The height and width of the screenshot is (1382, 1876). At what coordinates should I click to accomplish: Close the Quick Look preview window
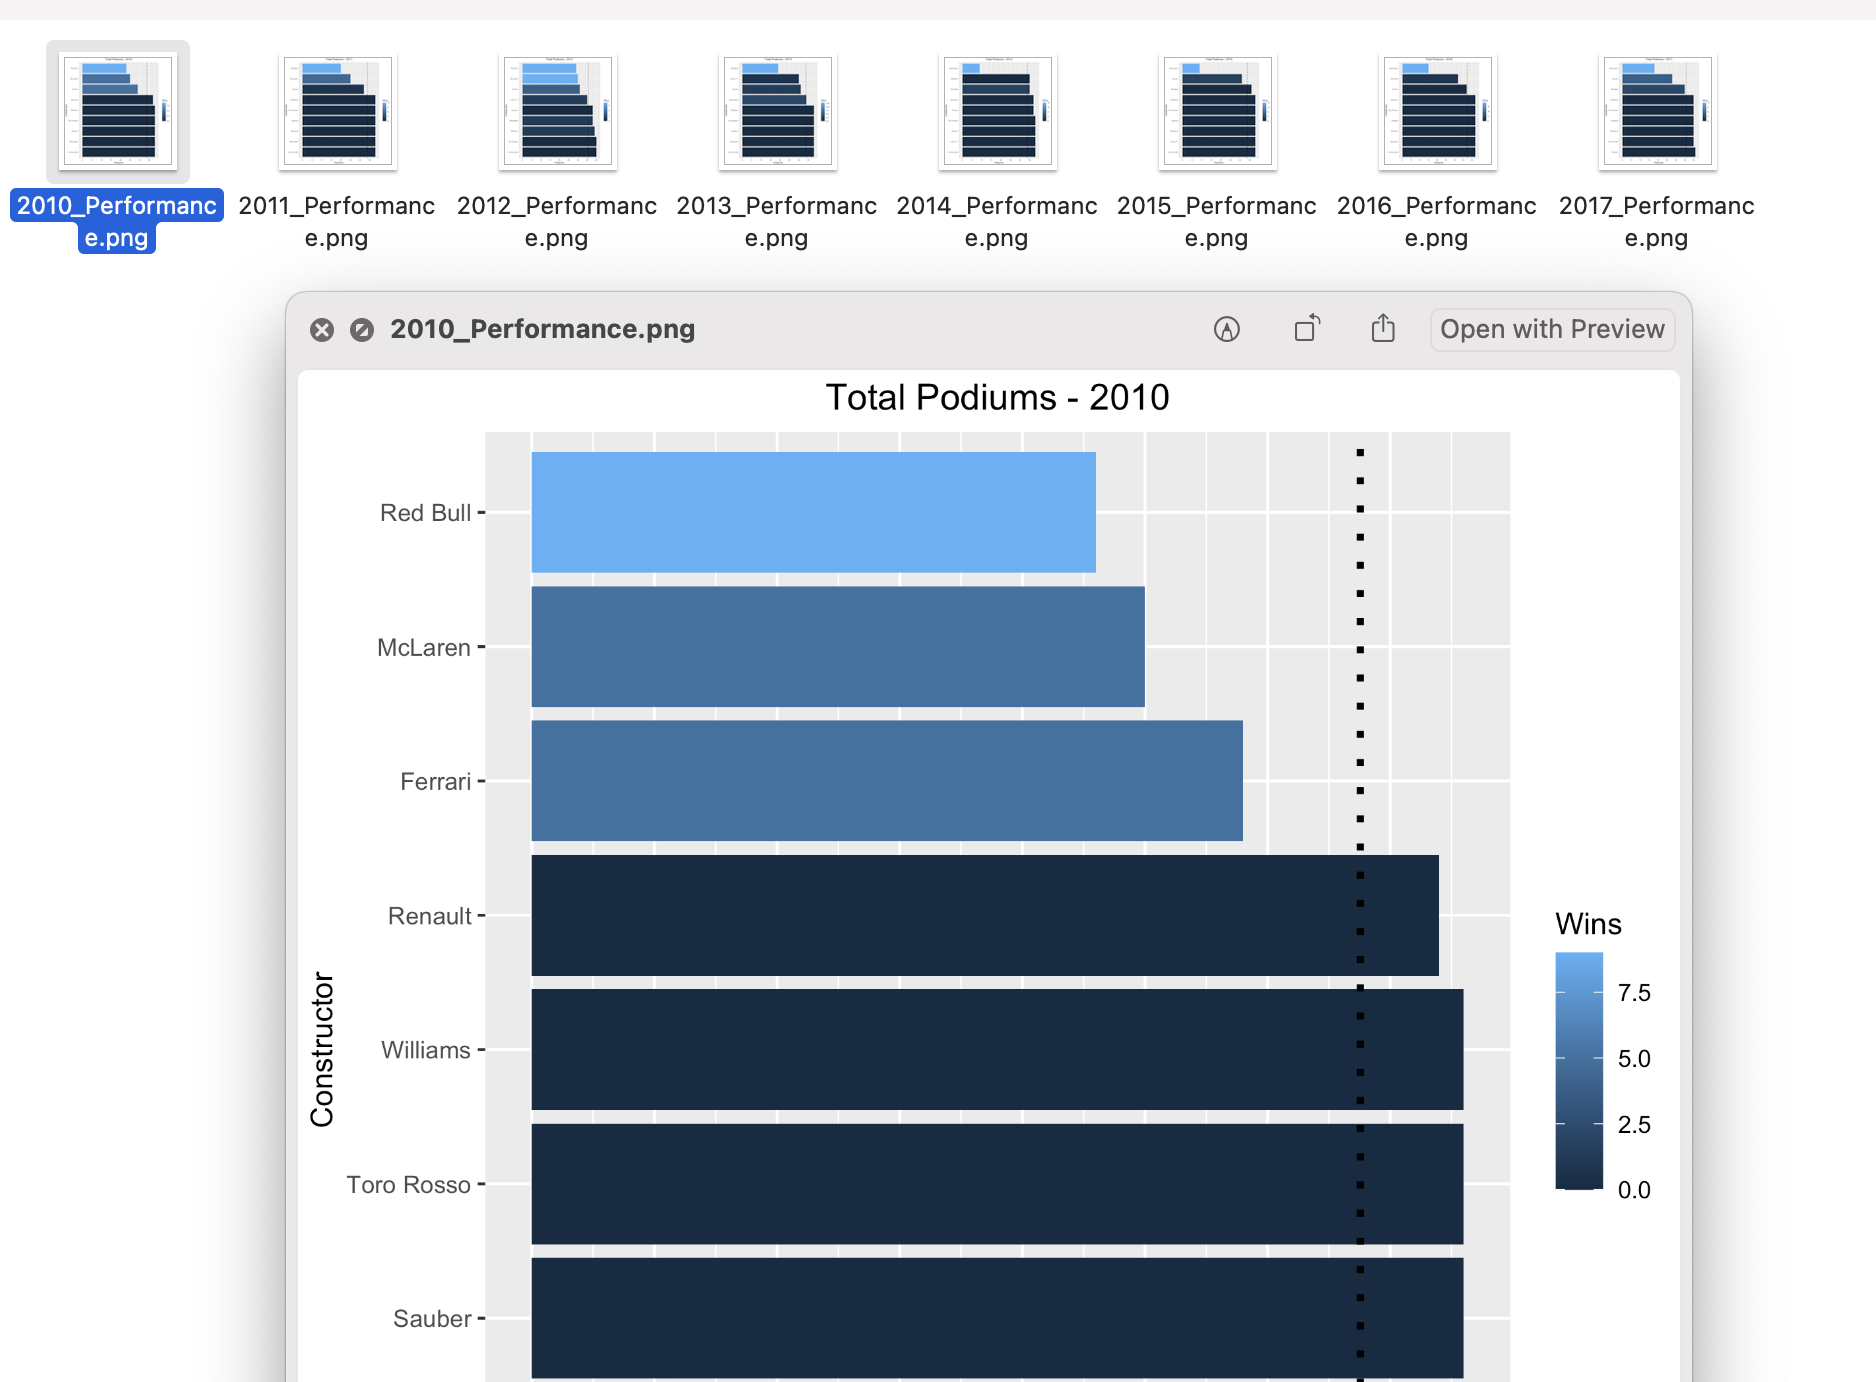322,330
